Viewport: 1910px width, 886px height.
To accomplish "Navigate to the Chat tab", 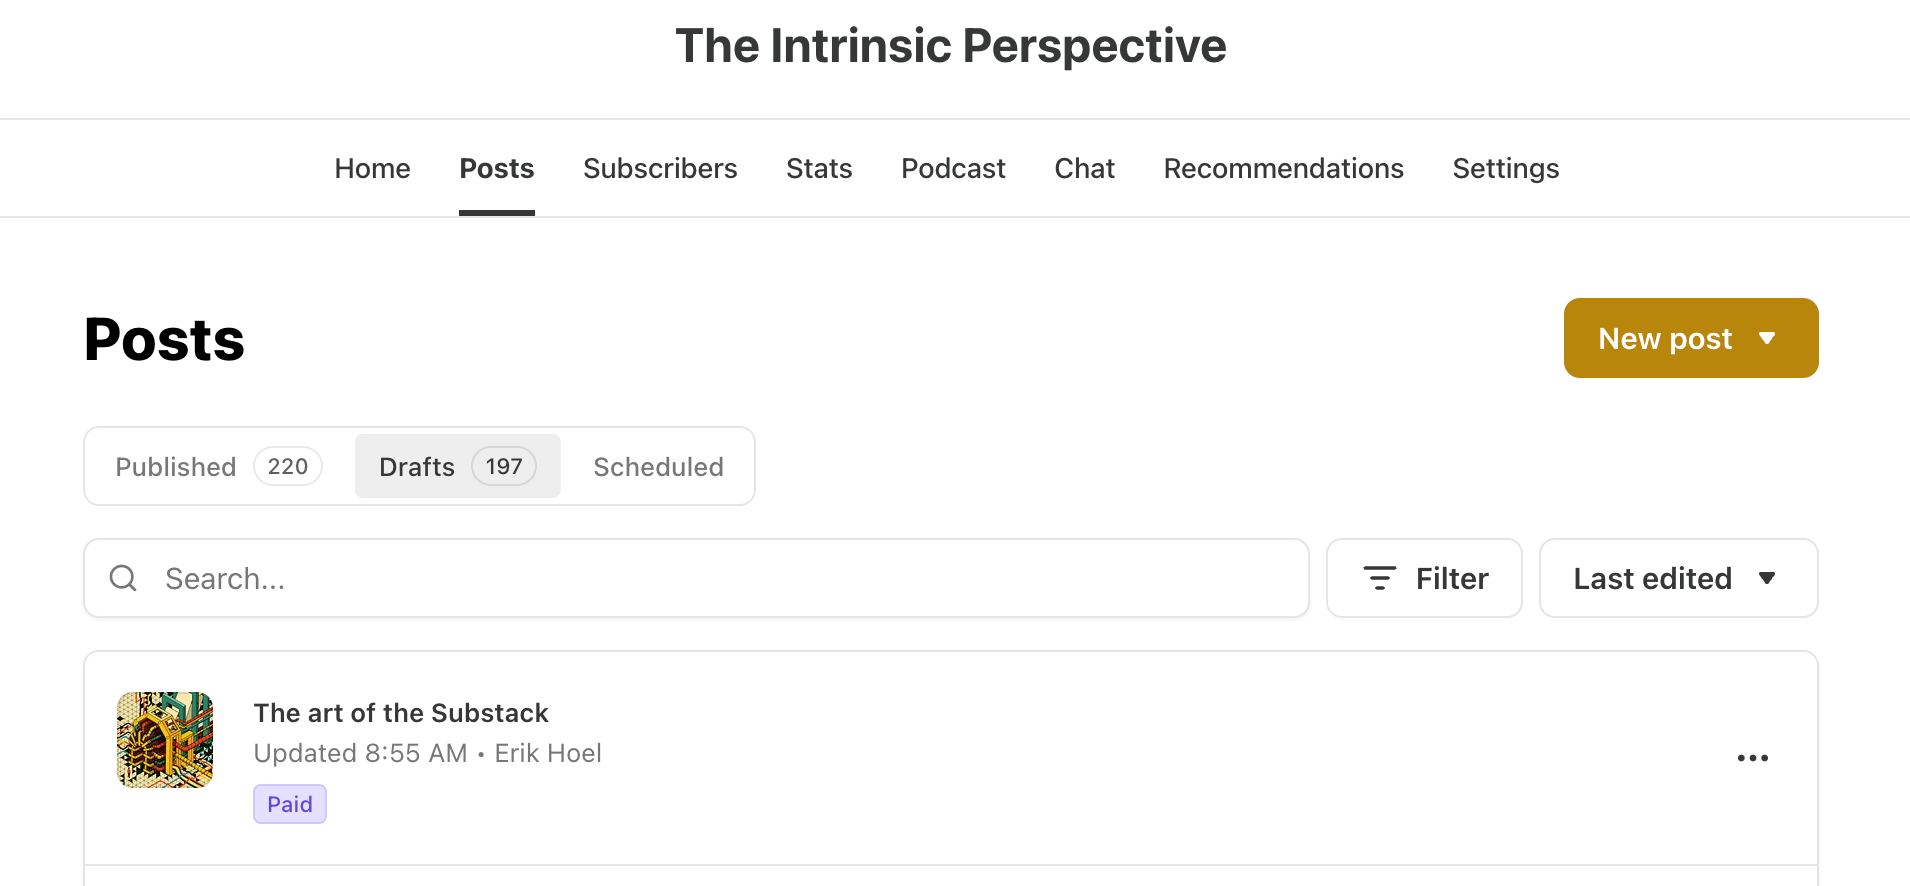I will pos(1084,168).
